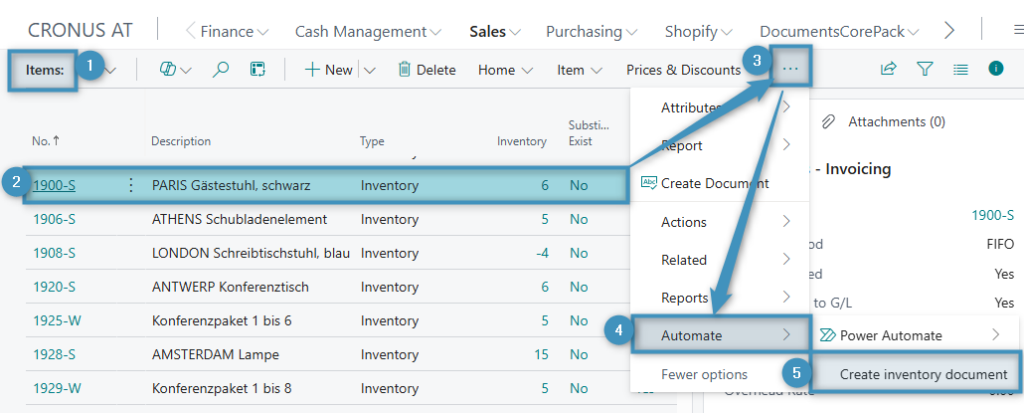Viewport: 1024px width, 413px height.
Task: Open the hamburger menu at top right
Action: click(x=1017, y=30)
